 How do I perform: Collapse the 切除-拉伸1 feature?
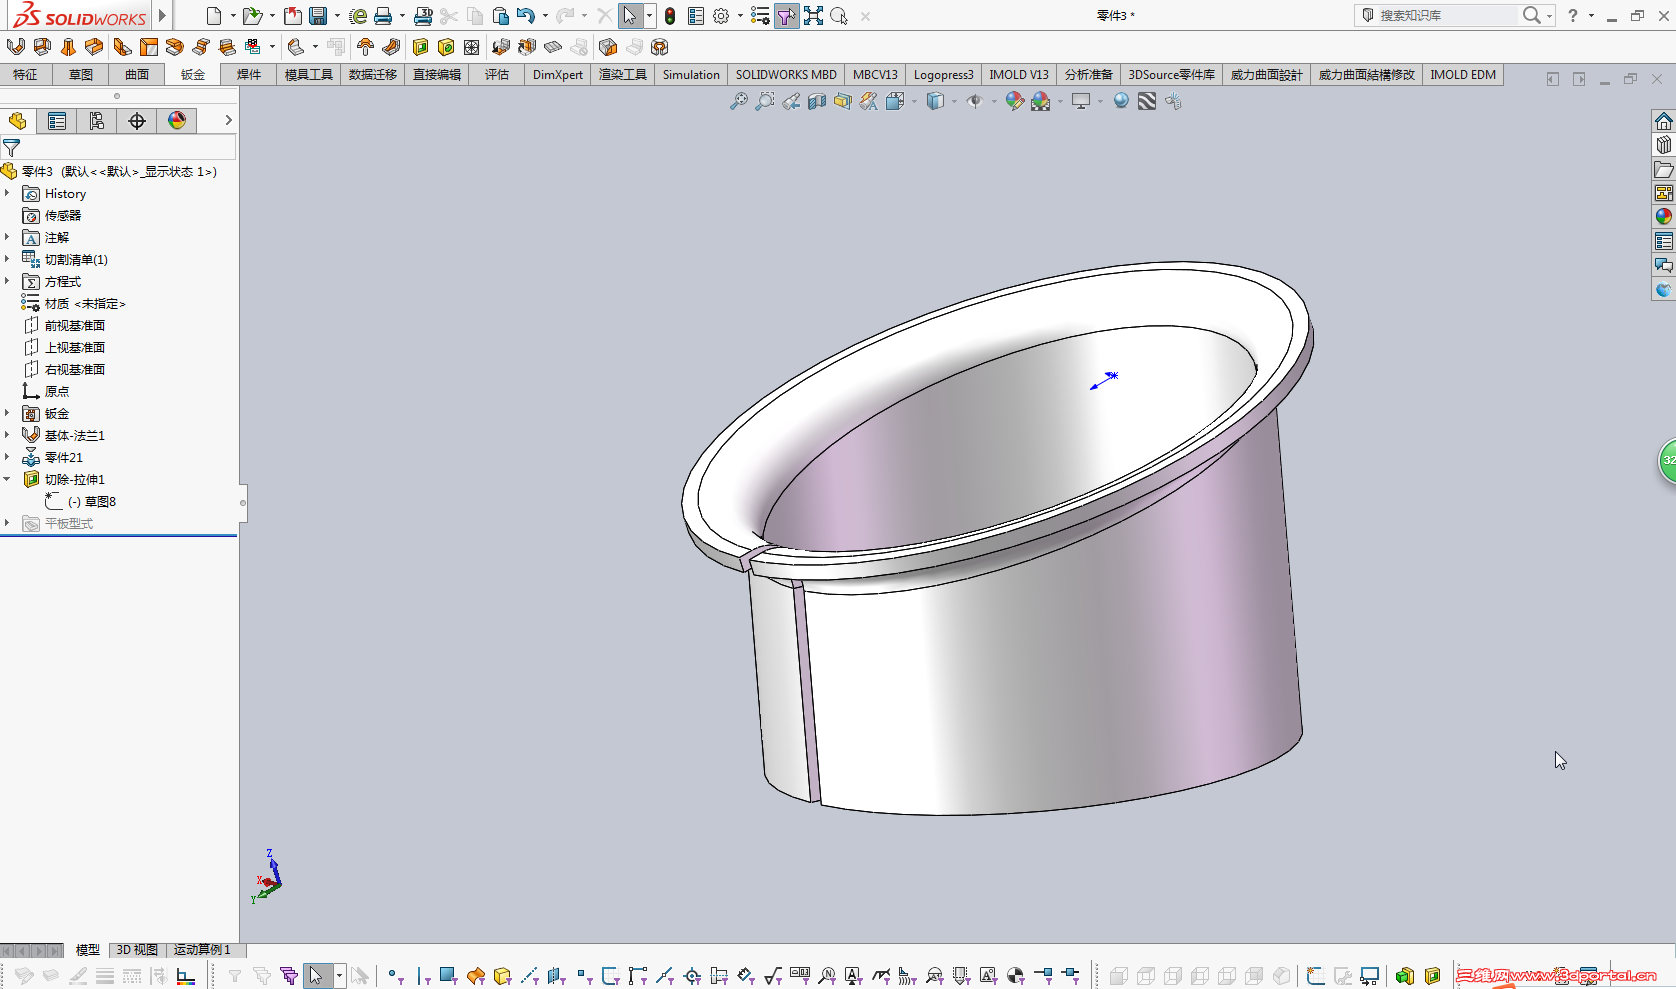point(7,479)
